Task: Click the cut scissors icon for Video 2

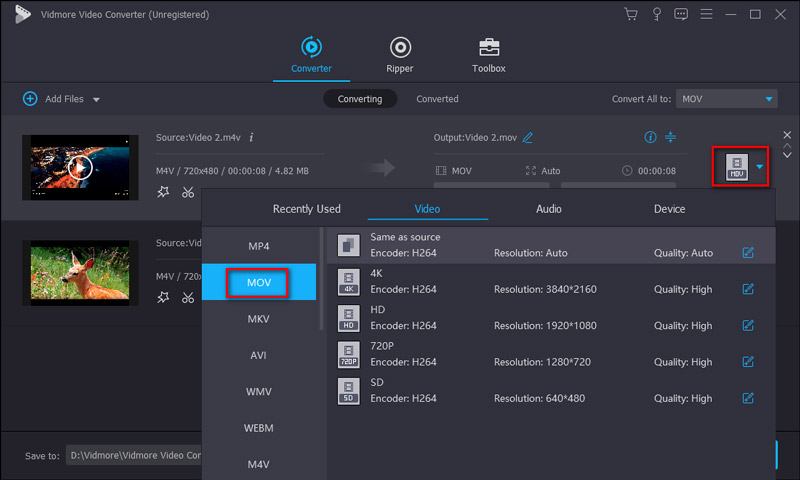Action: click(x=188, y=192)
